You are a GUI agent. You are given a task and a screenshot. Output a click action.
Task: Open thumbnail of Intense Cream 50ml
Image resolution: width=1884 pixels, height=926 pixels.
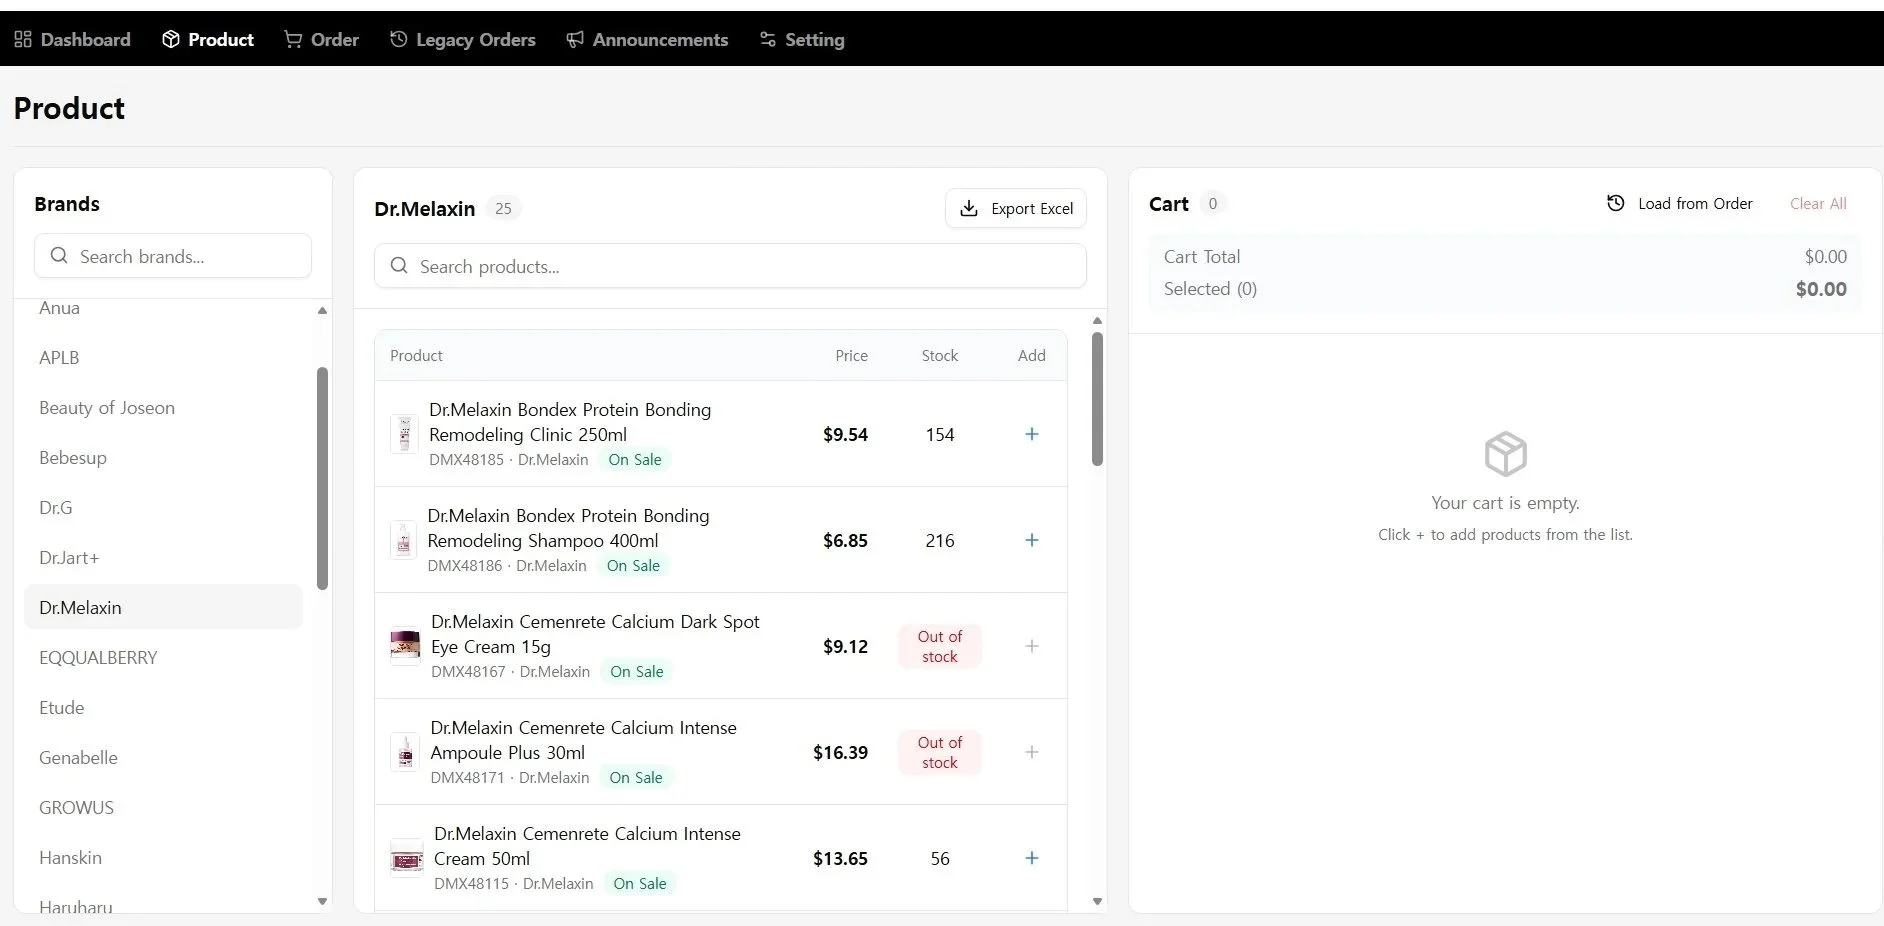(407, 858)
